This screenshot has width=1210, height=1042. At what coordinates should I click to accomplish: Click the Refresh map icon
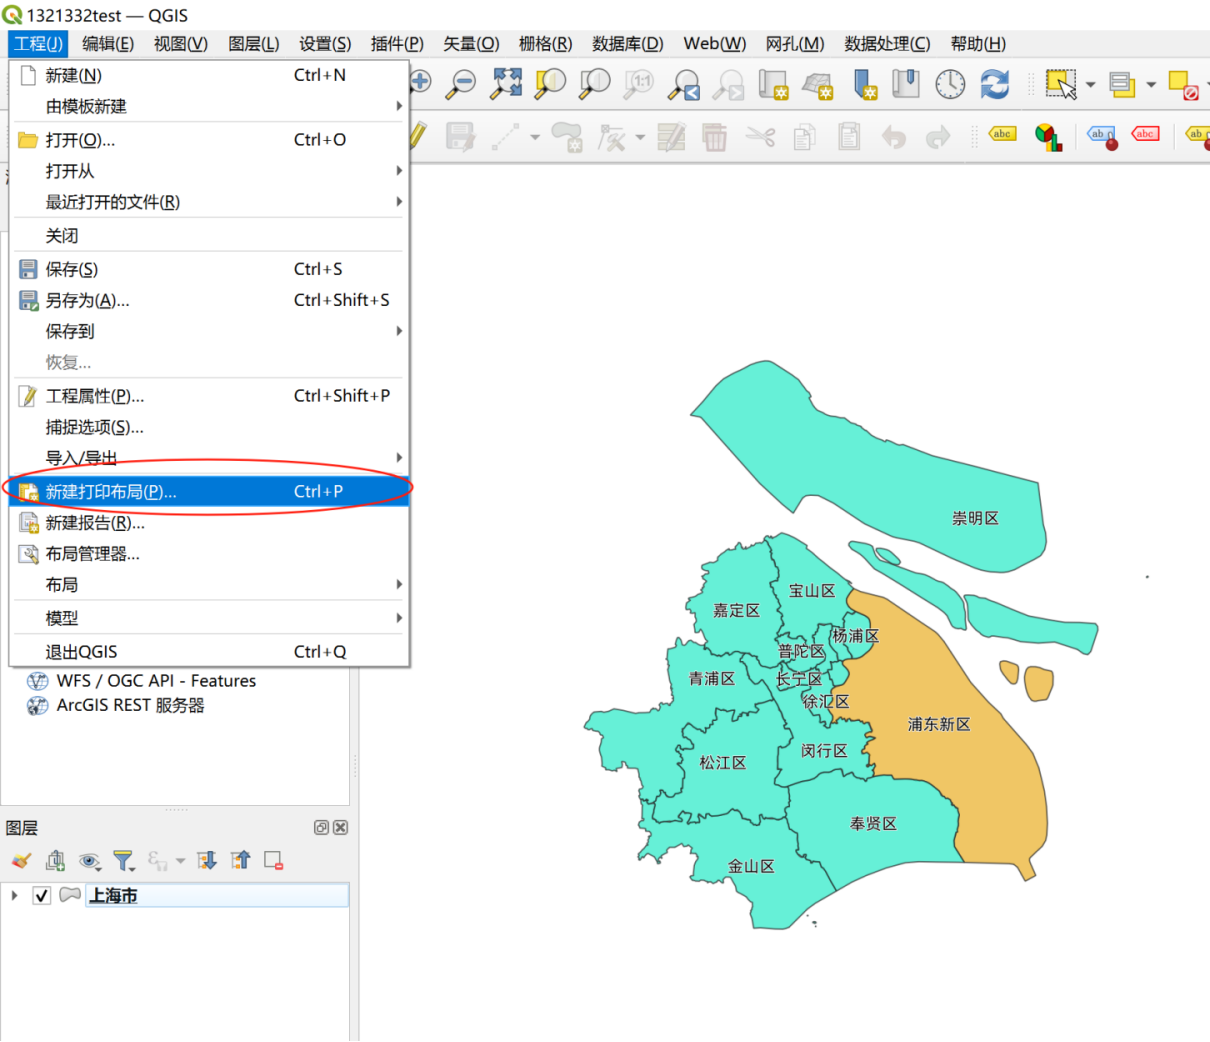tap(995, 84)
